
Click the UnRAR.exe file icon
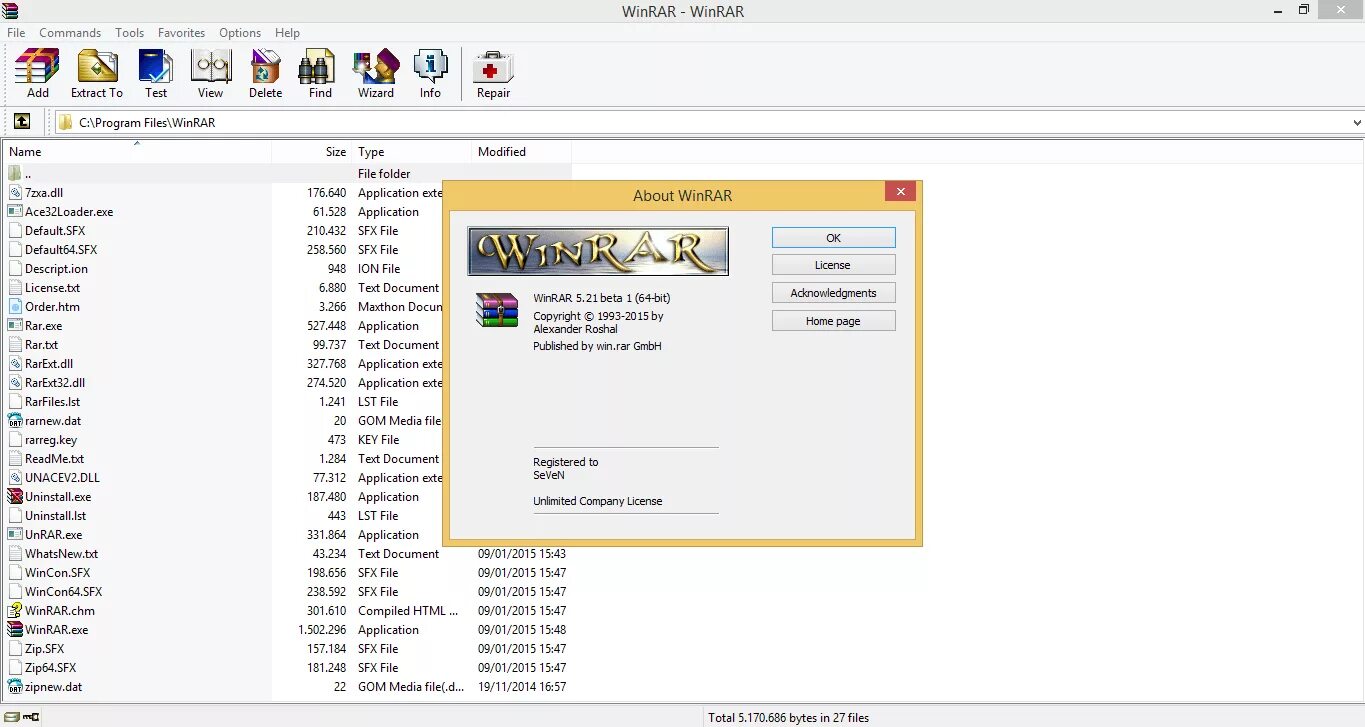point(15,535)
